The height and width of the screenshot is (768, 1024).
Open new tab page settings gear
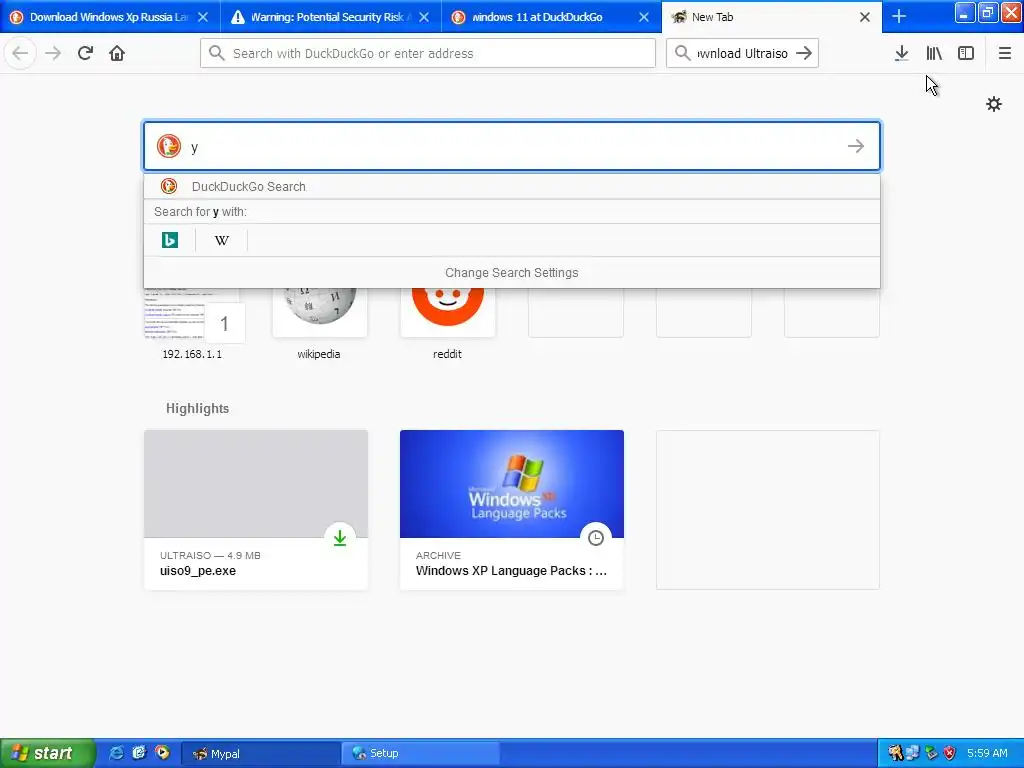coord(993,104)
